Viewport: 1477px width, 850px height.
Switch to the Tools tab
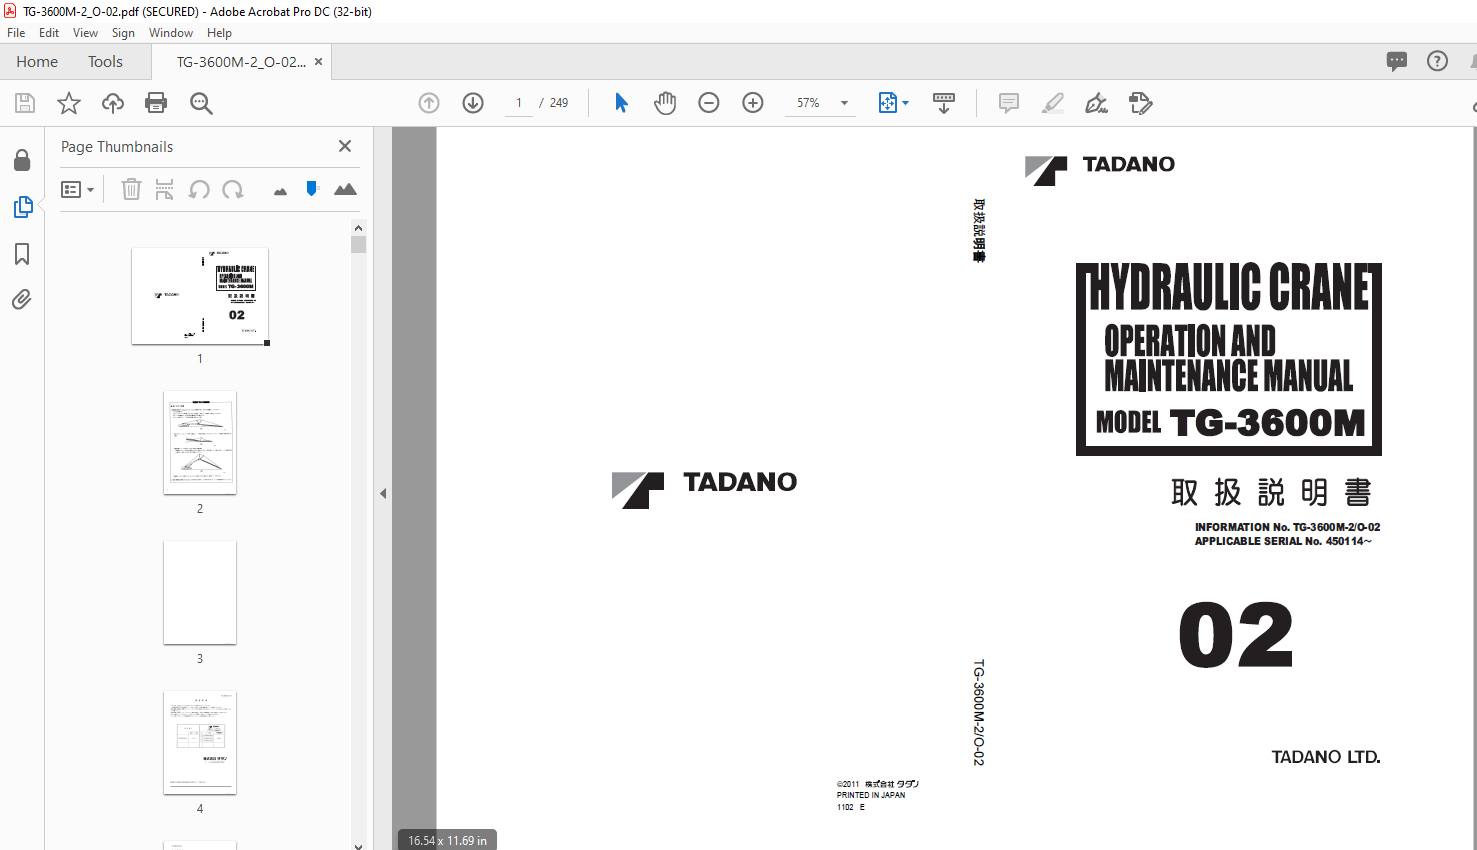(x=105, y=62)
